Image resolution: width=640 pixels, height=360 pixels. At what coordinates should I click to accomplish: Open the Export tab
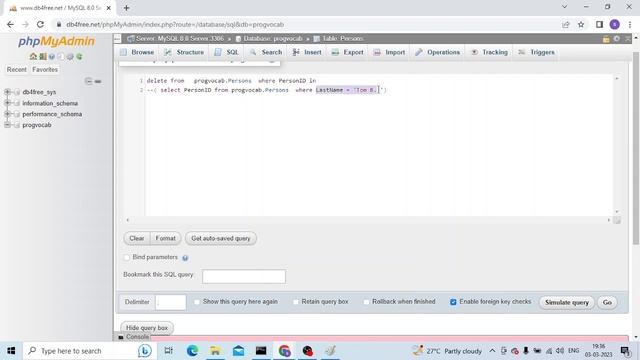pyautogui.click(x=347, y=52)
